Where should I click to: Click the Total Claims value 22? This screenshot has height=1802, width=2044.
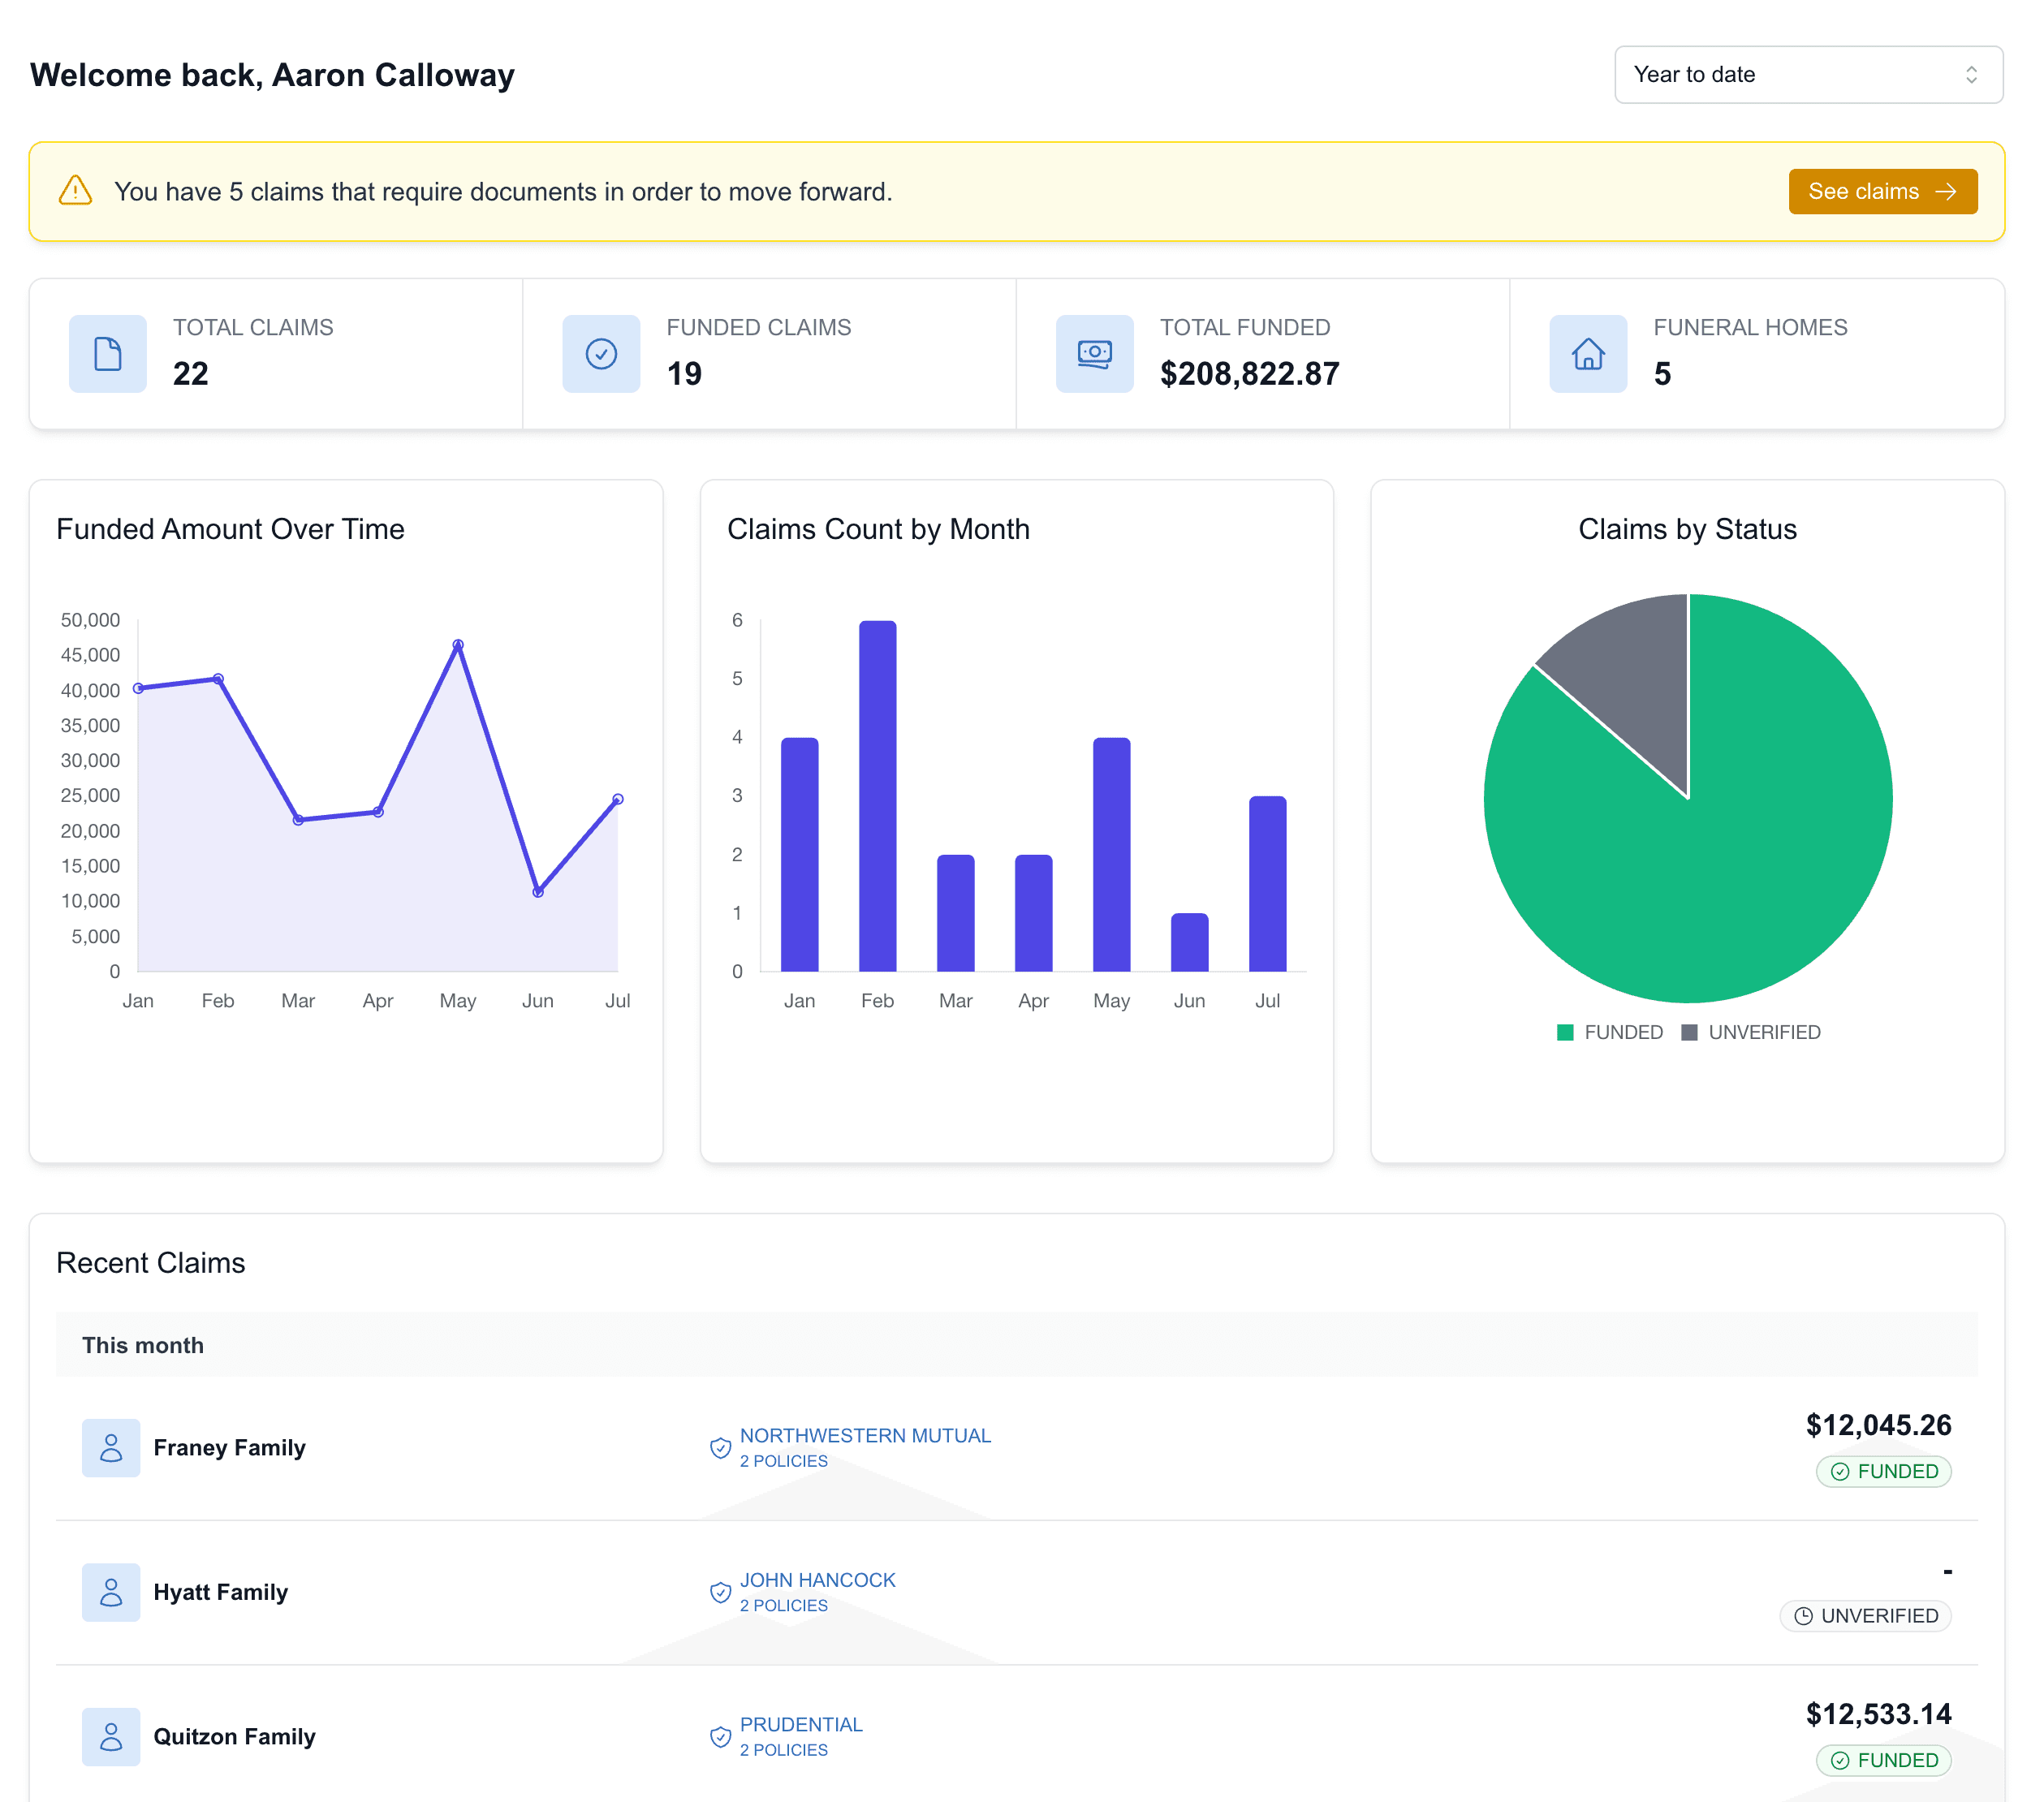(x=190, y=373)
